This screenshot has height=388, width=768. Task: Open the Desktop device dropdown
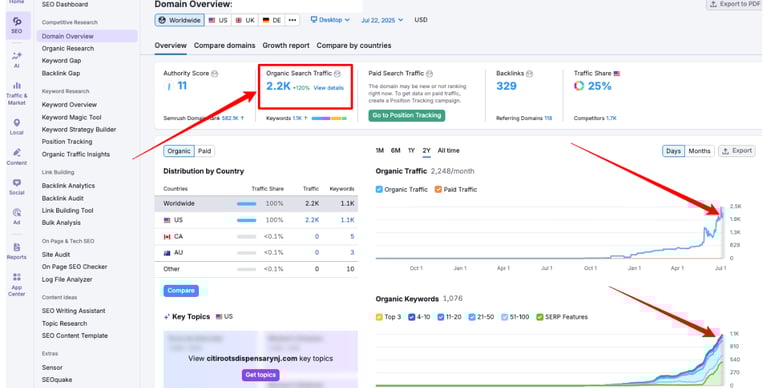point(330,20)
